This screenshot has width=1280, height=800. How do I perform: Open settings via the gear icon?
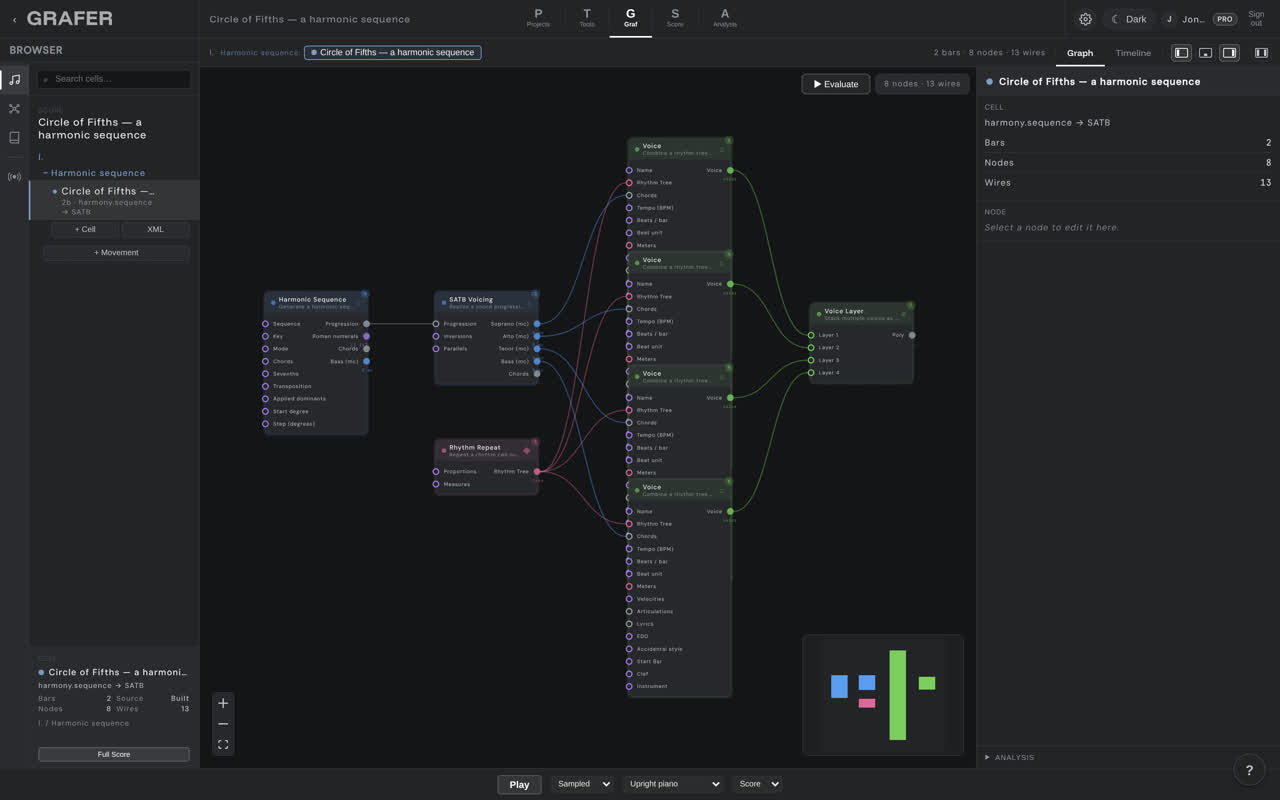coord(1085,19)
